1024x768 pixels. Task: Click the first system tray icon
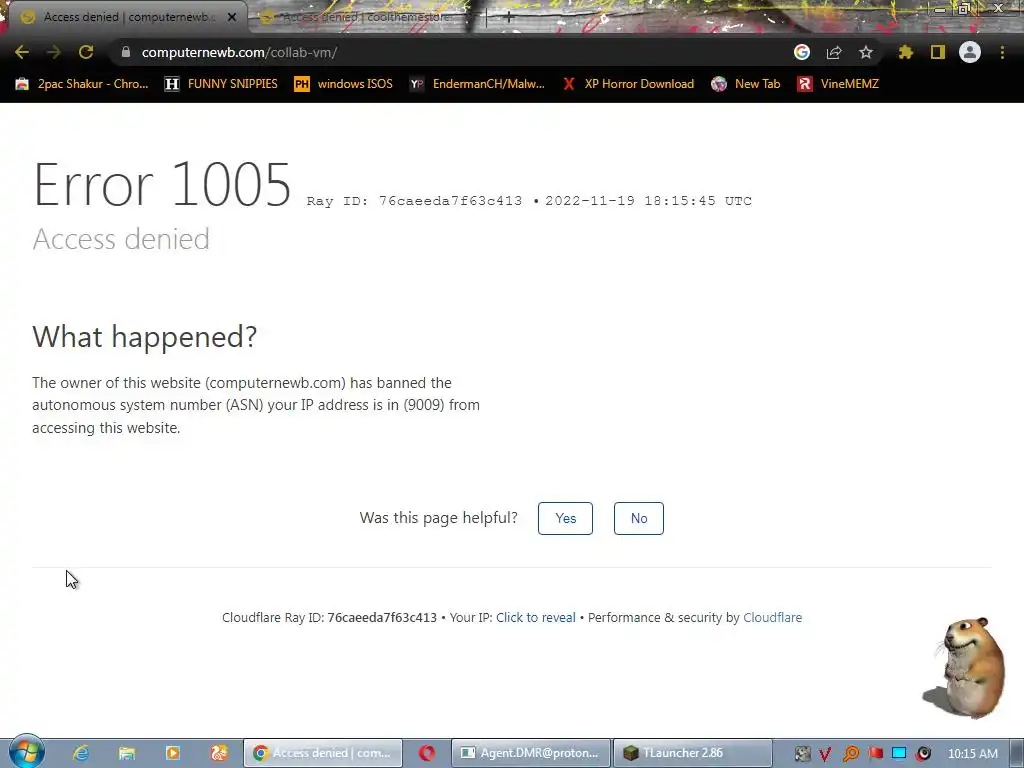pyautogui.click(x=803, y=754)
